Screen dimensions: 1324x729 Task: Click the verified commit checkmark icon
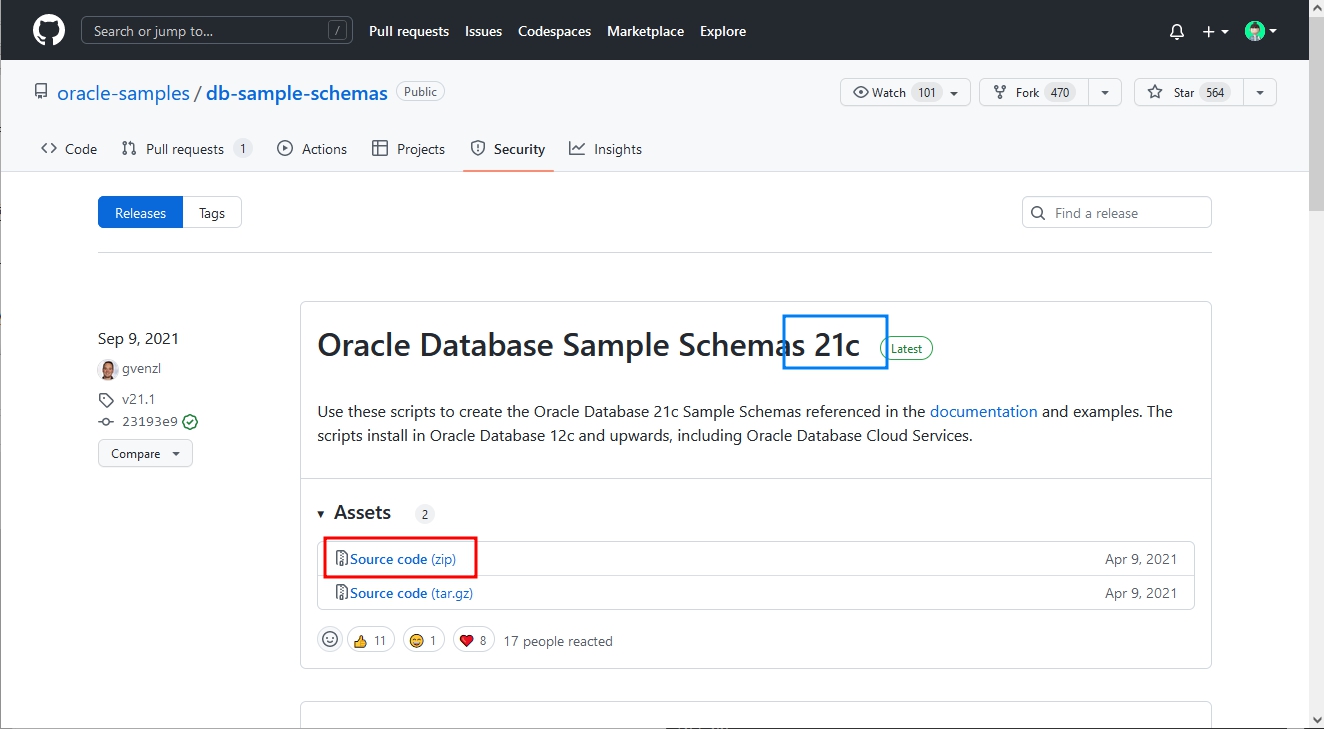[190, 422]
